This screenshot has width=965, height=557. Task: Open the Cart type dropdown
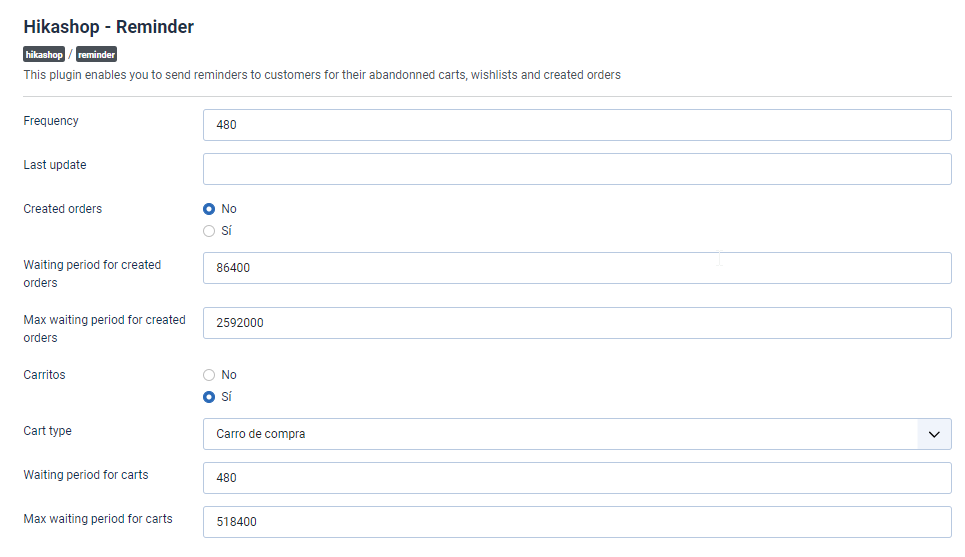pos(577,434)
